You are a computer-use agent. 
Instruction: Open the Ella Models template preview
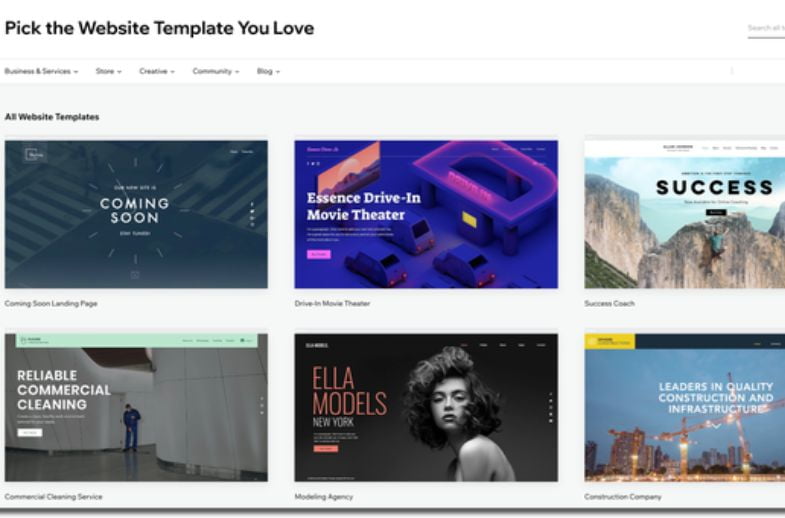pos(426,407)
